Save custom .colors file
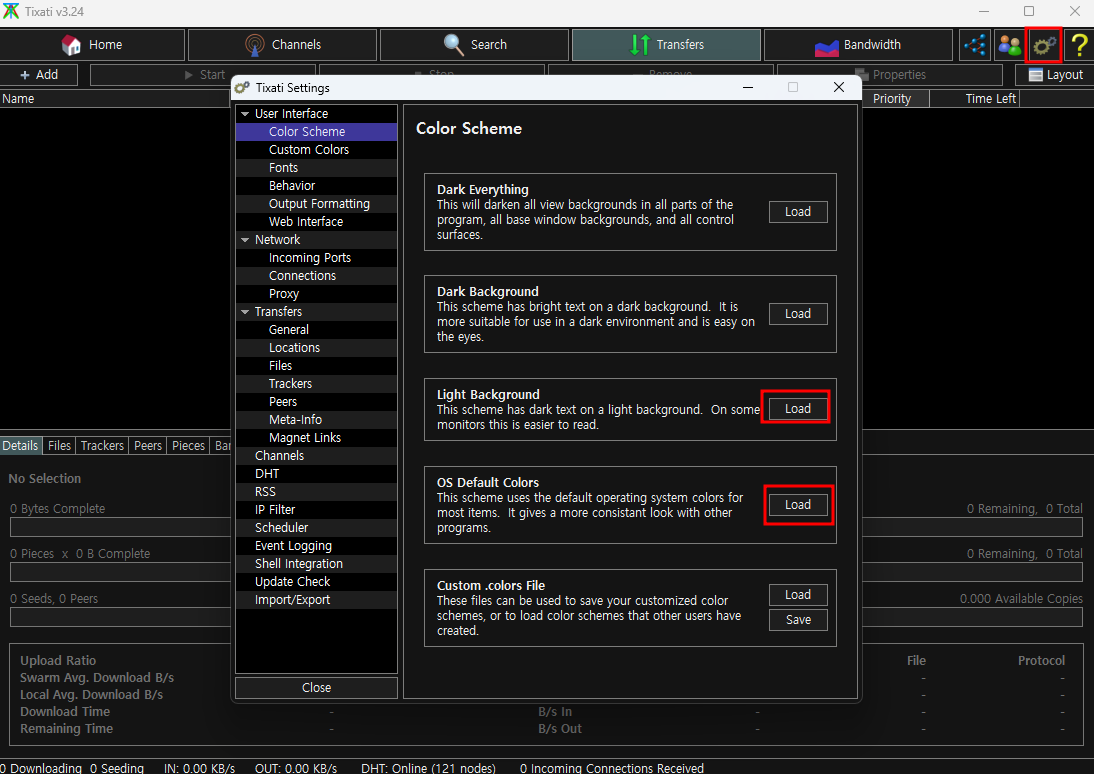Viewport: 1094px width, 774px height. (798, 620)
